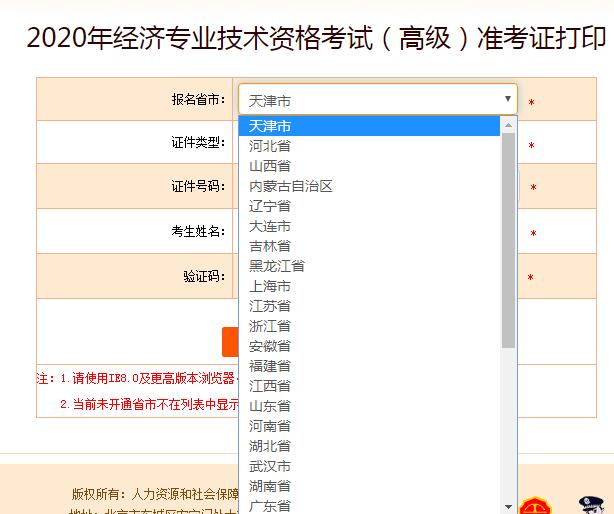
Task: Select 黑龙江省 in the province list
Action: [x=277, y=266]
